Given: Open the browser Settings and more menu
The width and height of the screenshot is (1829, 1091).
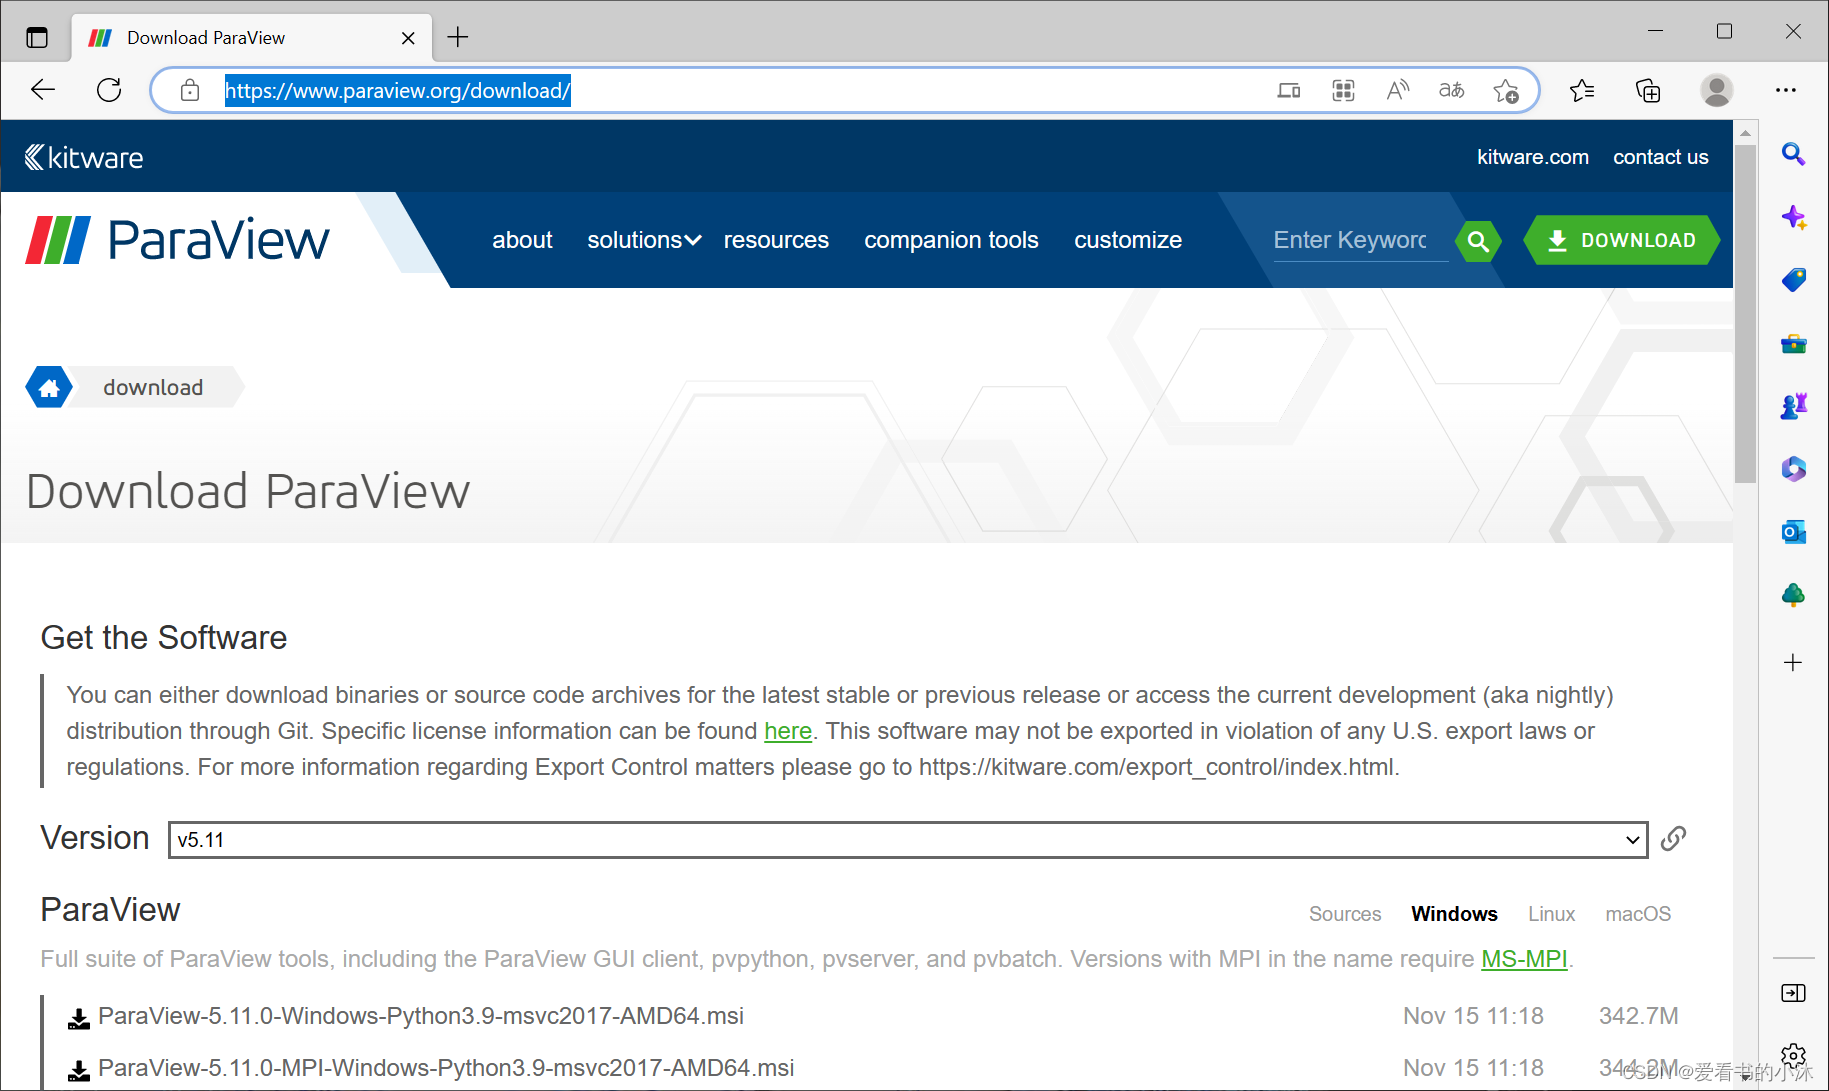Looking at the screenshot, I should coord(1785,91).
